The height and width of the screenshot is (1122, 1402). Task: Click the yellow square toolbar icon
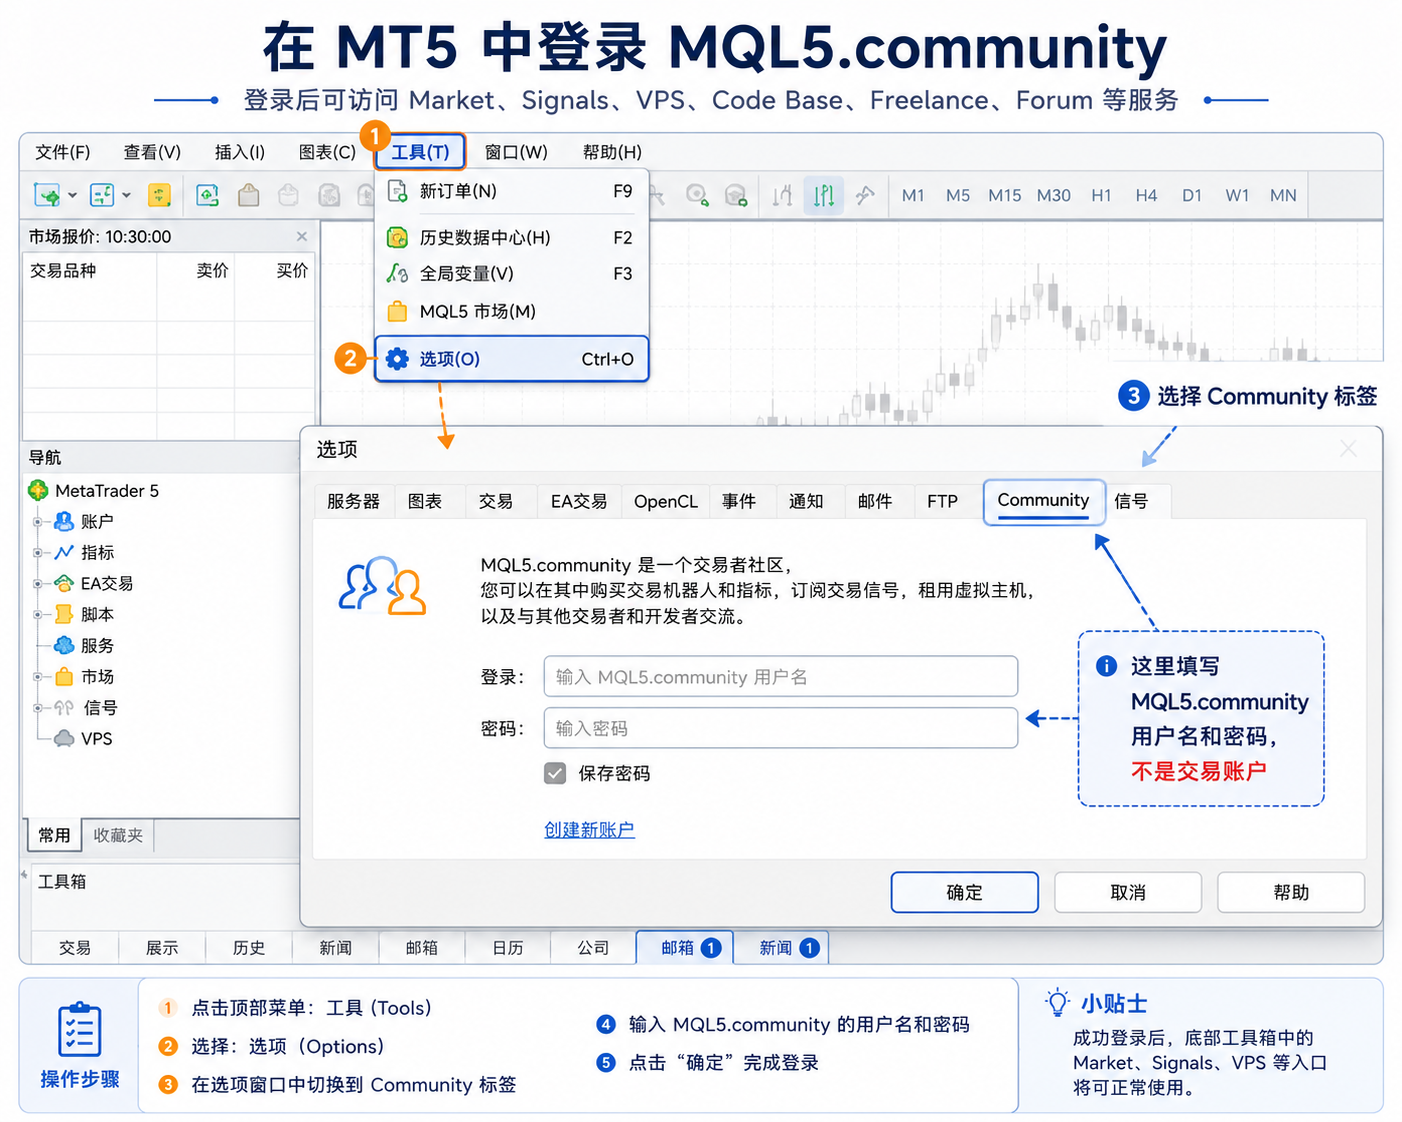click(x=159, y=195)
